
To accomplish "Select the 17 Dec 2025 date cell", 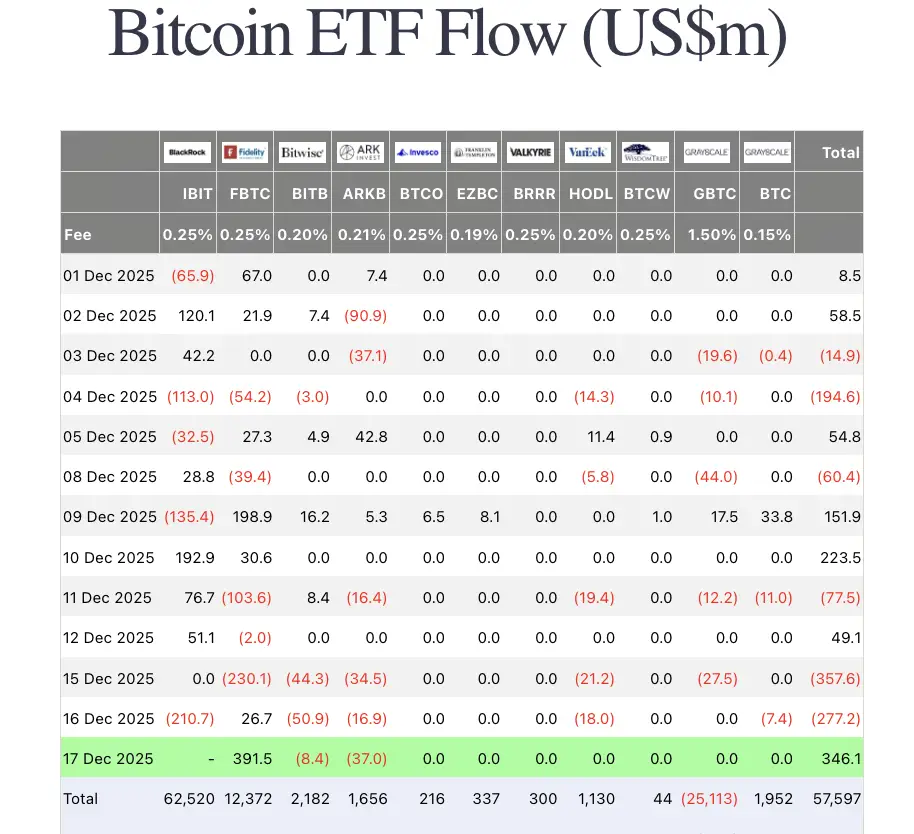I will 108,759.
